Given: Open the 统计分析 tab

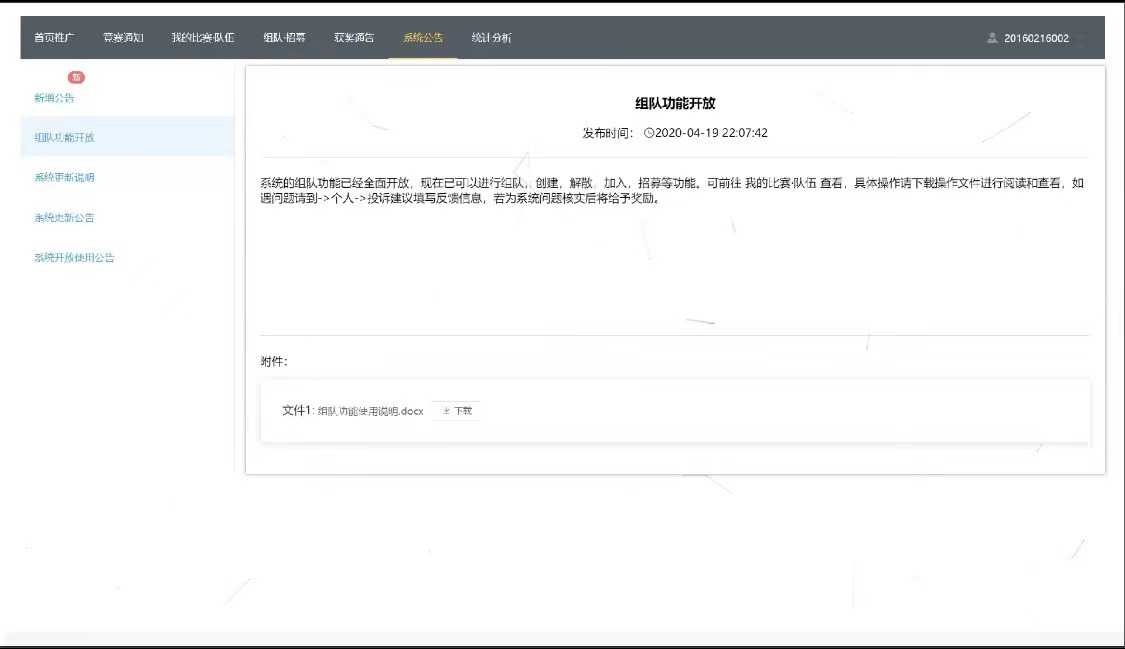Looking at the screenshot, I should pyautogui.click(x=491, y=38).
